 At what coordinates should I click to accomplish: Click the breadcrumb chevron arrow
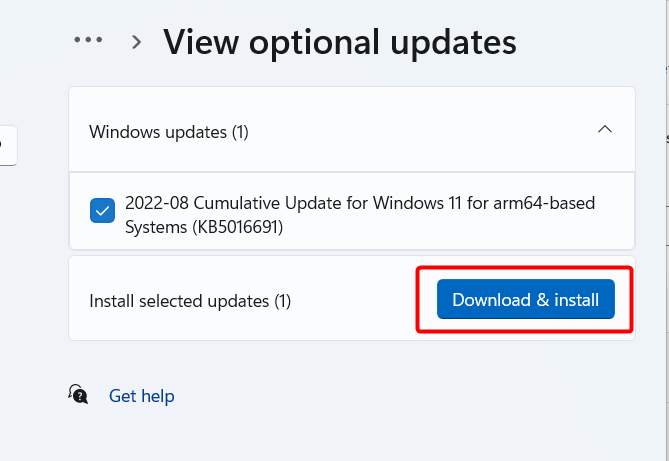(x=137, y=42)
